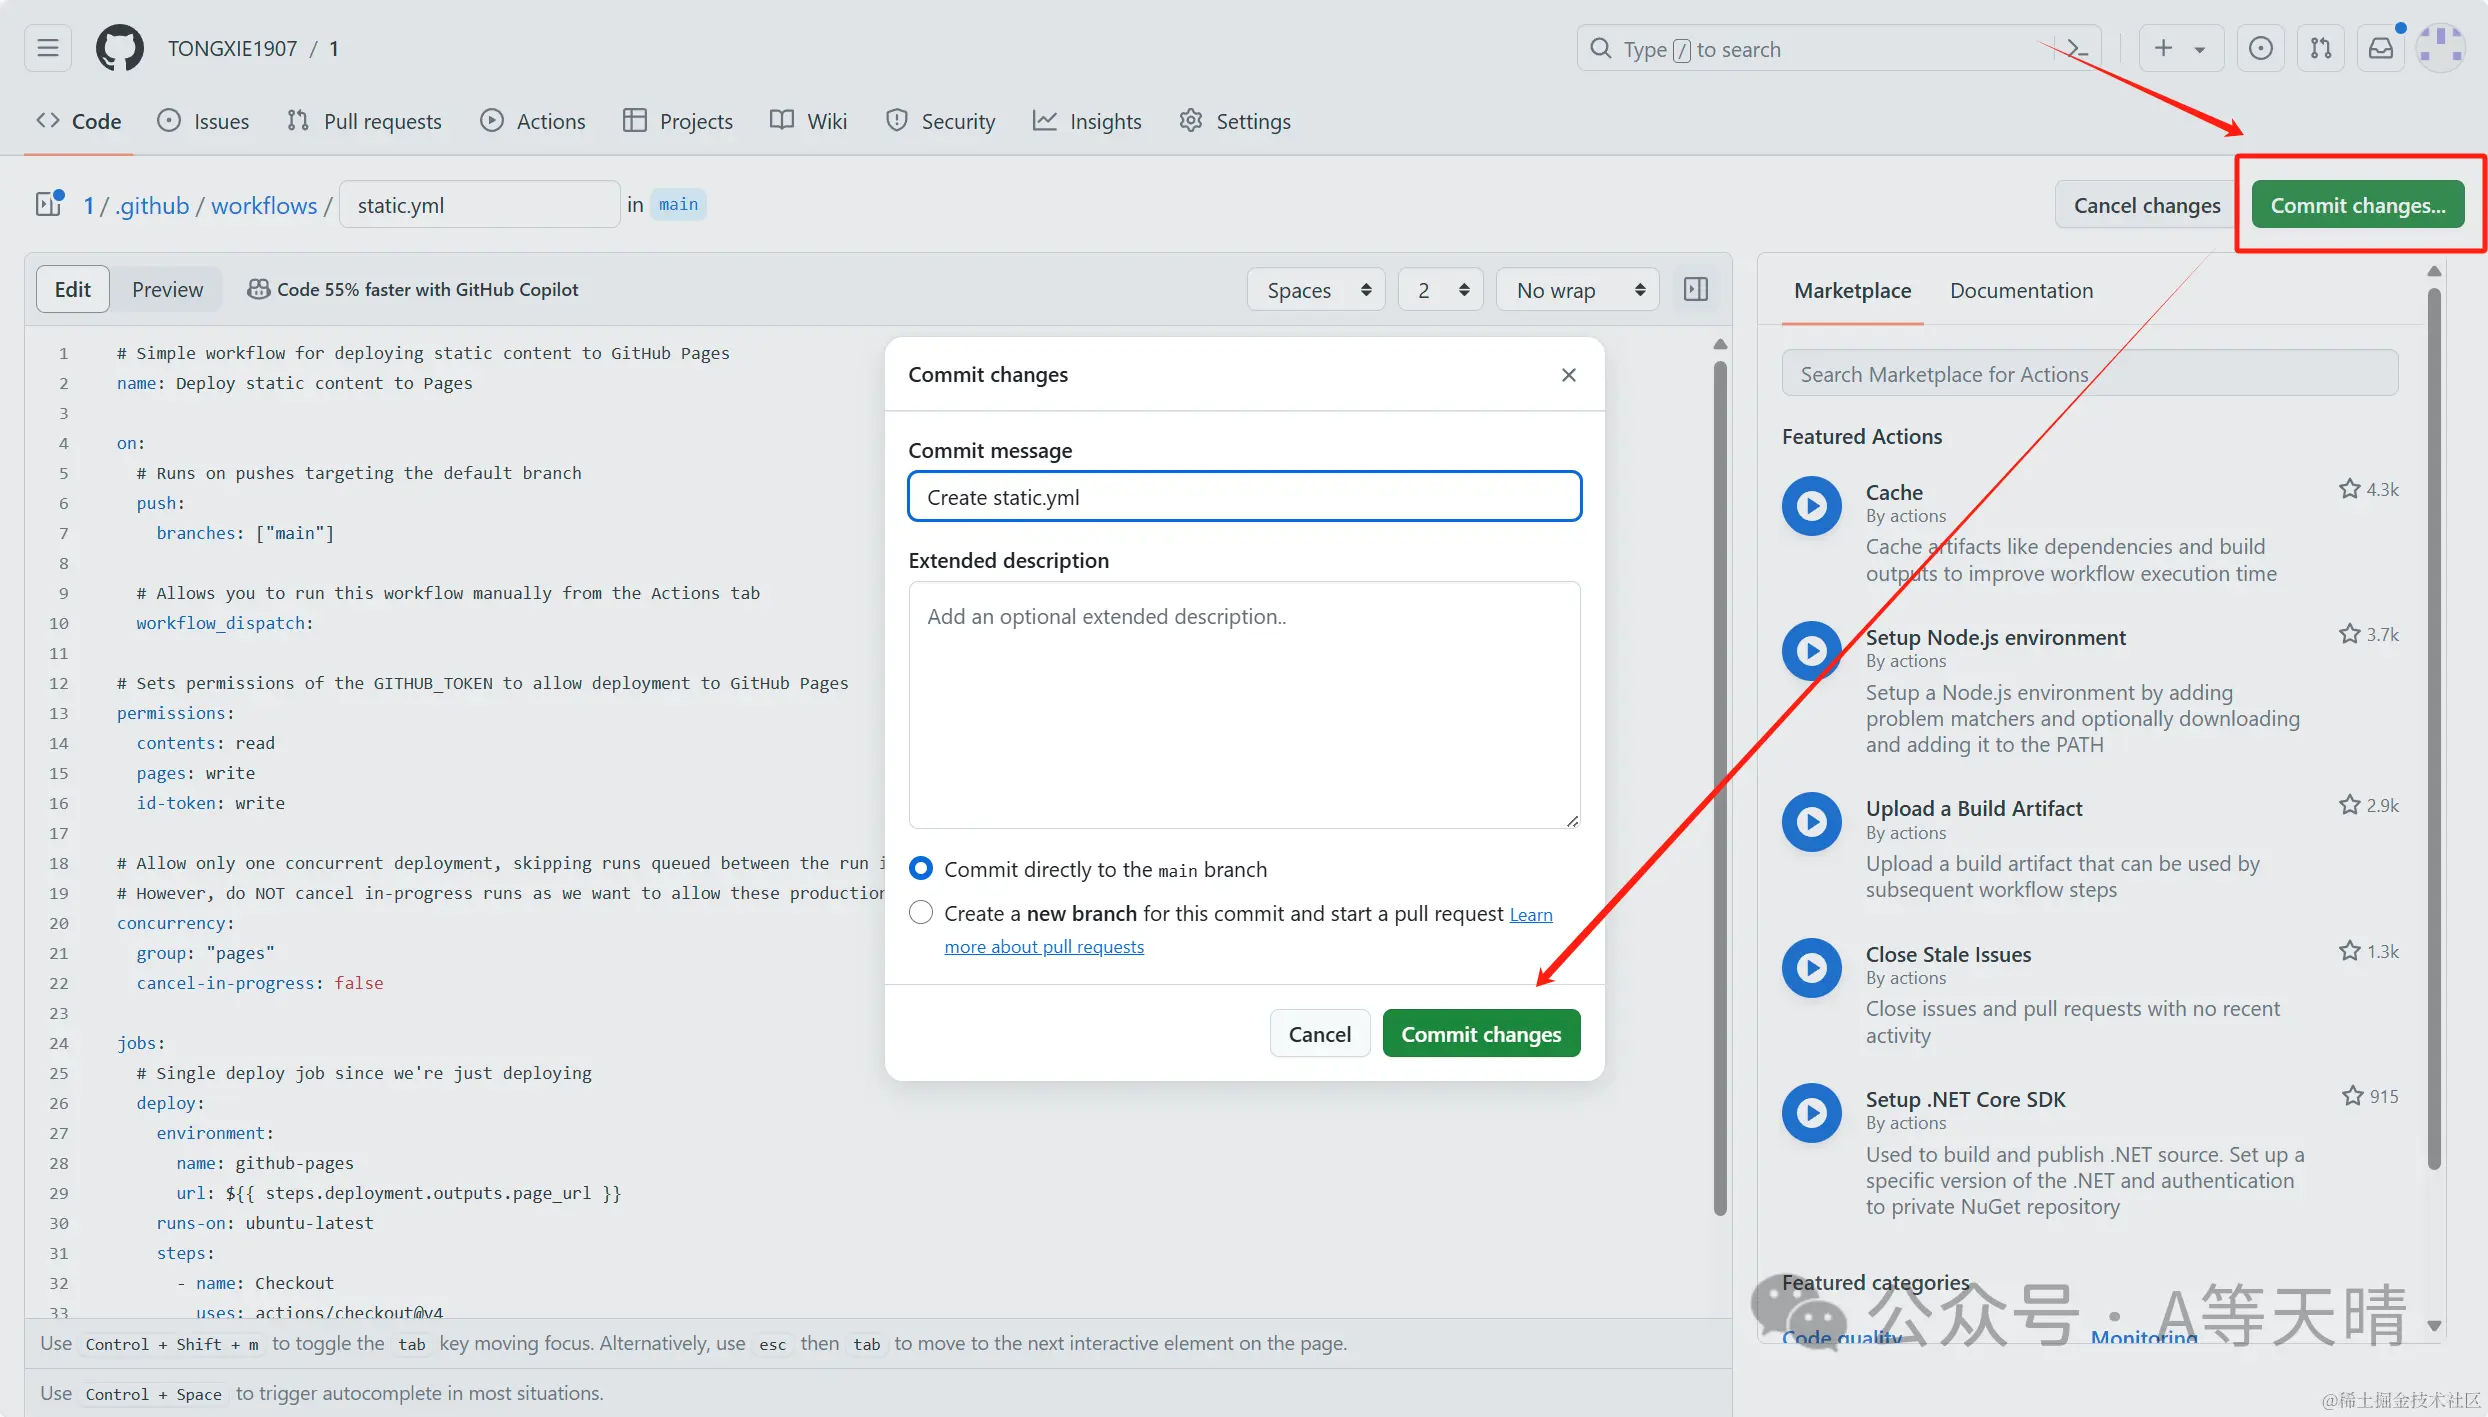Switch to the Documentation tab

pyautogui.click(x=2021, y=291)
